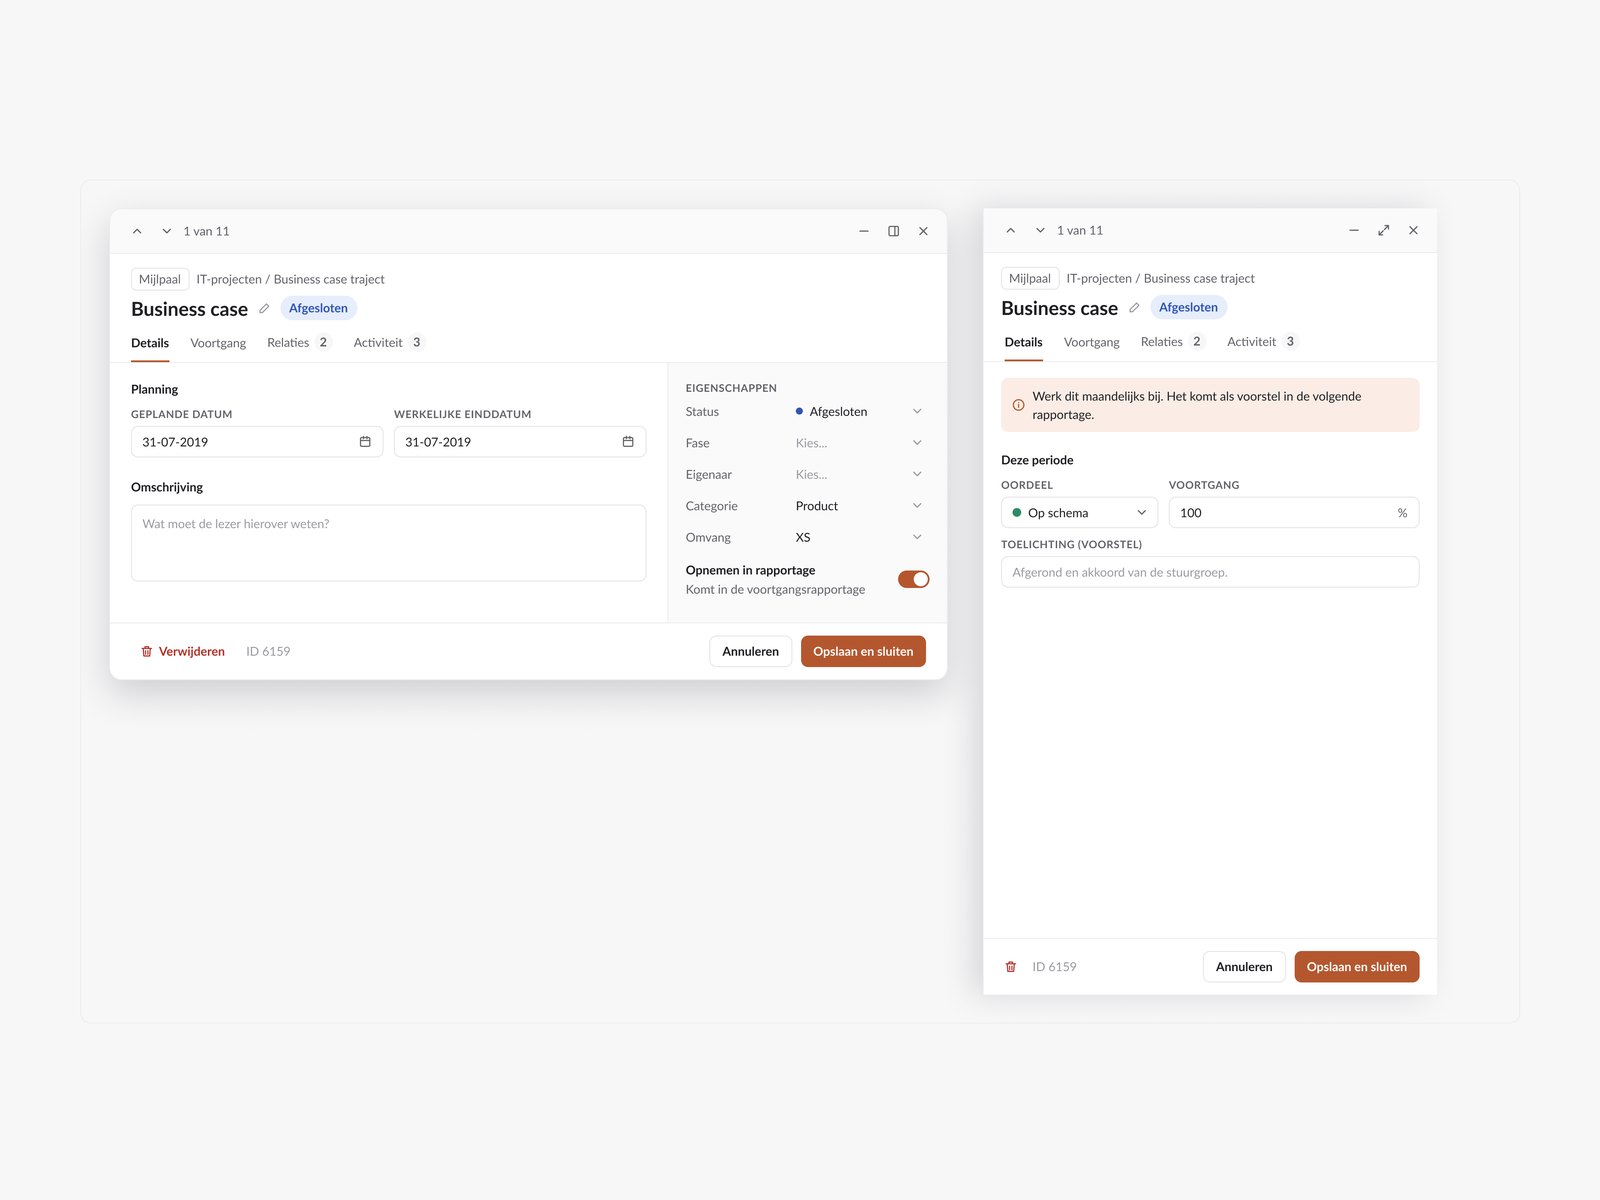
Task: Open calendar picker for Werkelijke einddatum
Action: [x=628, y=442]
